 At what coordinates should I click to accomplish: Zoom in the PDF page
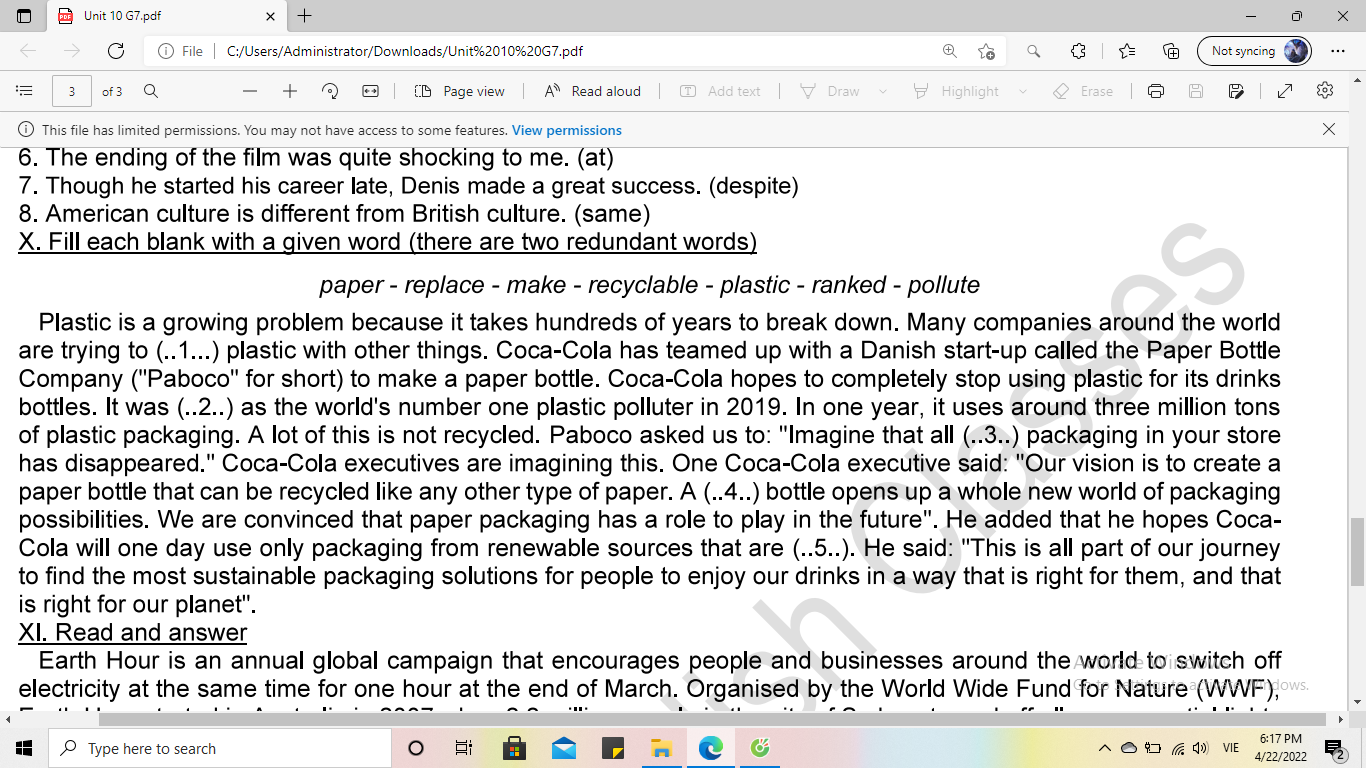[290, 91]
